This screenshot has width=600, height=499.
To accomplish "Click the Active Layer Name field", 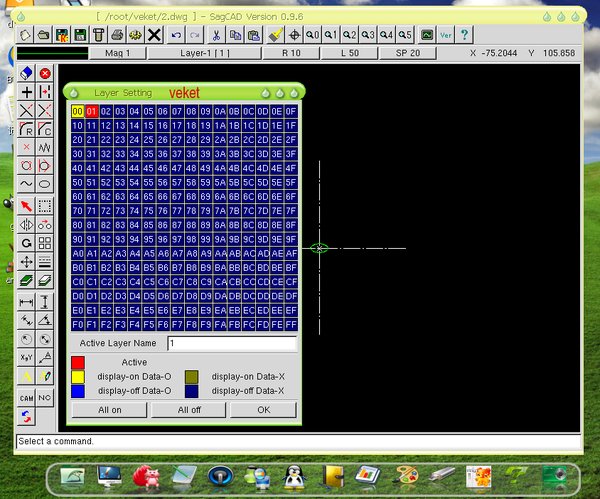I will (231, 343).
